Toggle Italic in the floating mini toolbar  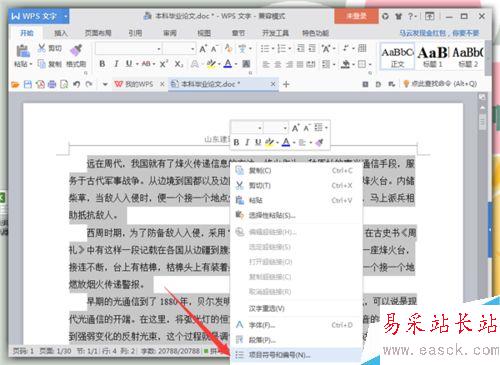[x=247, y=142]
